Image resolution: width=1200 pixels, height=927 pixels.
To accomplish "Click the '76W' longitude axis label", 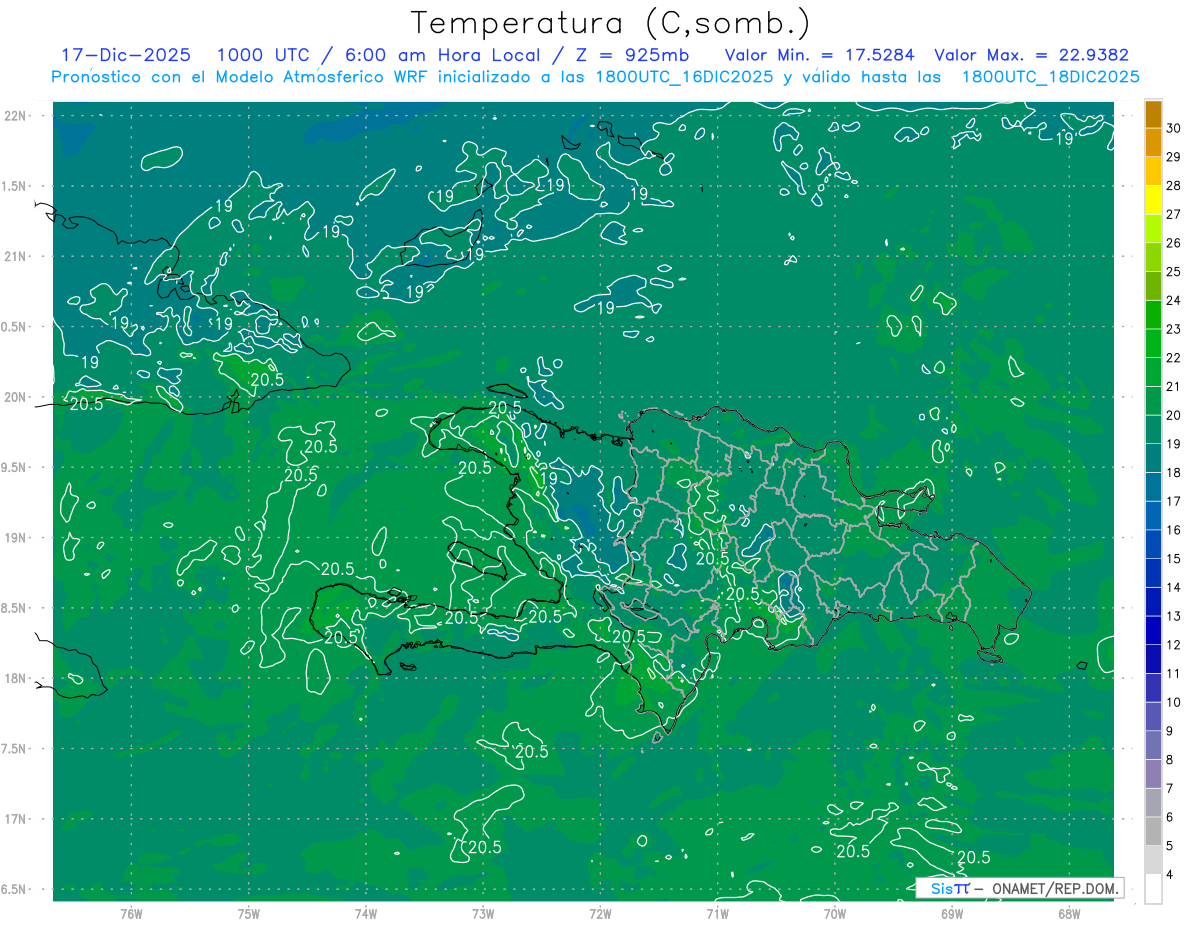I will 131,913.
